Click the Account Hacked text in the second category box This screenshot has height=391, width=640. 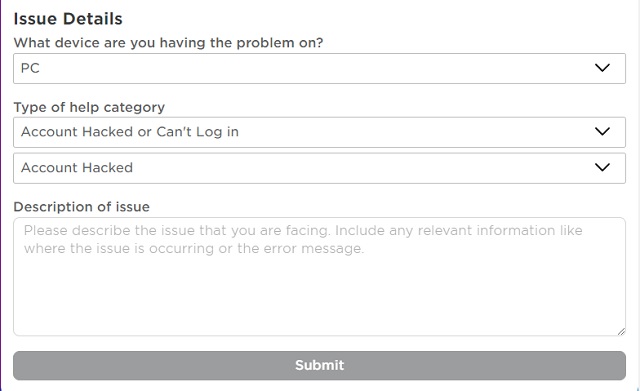click(x=77, y=168)
